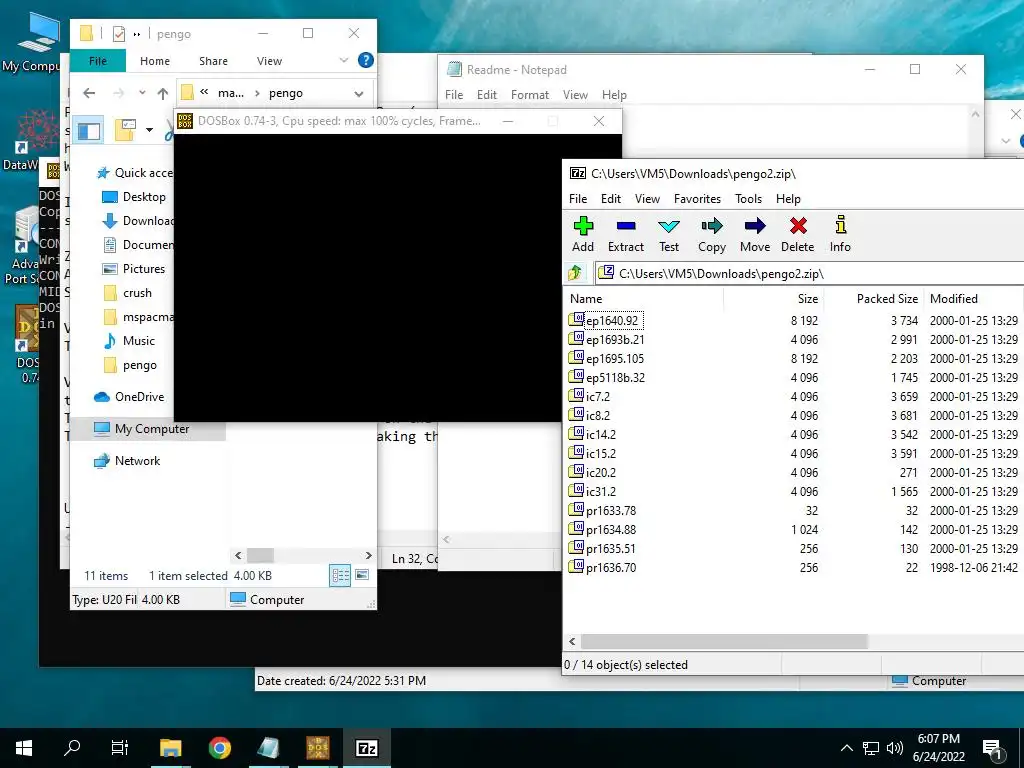Image resolution: width=1024 pixels, height=768 pixels.
Task: Select file ic31.2 in the archive
Action: tap(600, 491)
